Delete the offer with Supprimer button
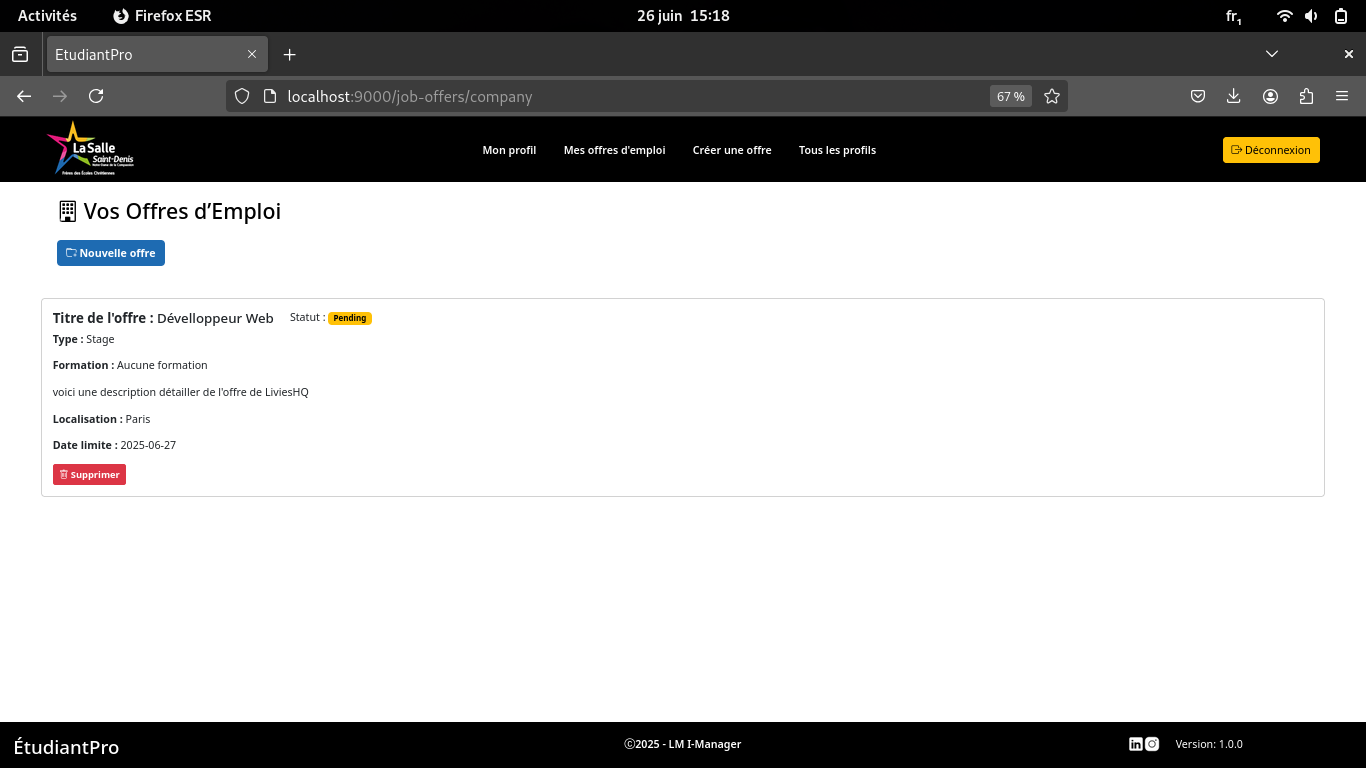 pos(89,475)
